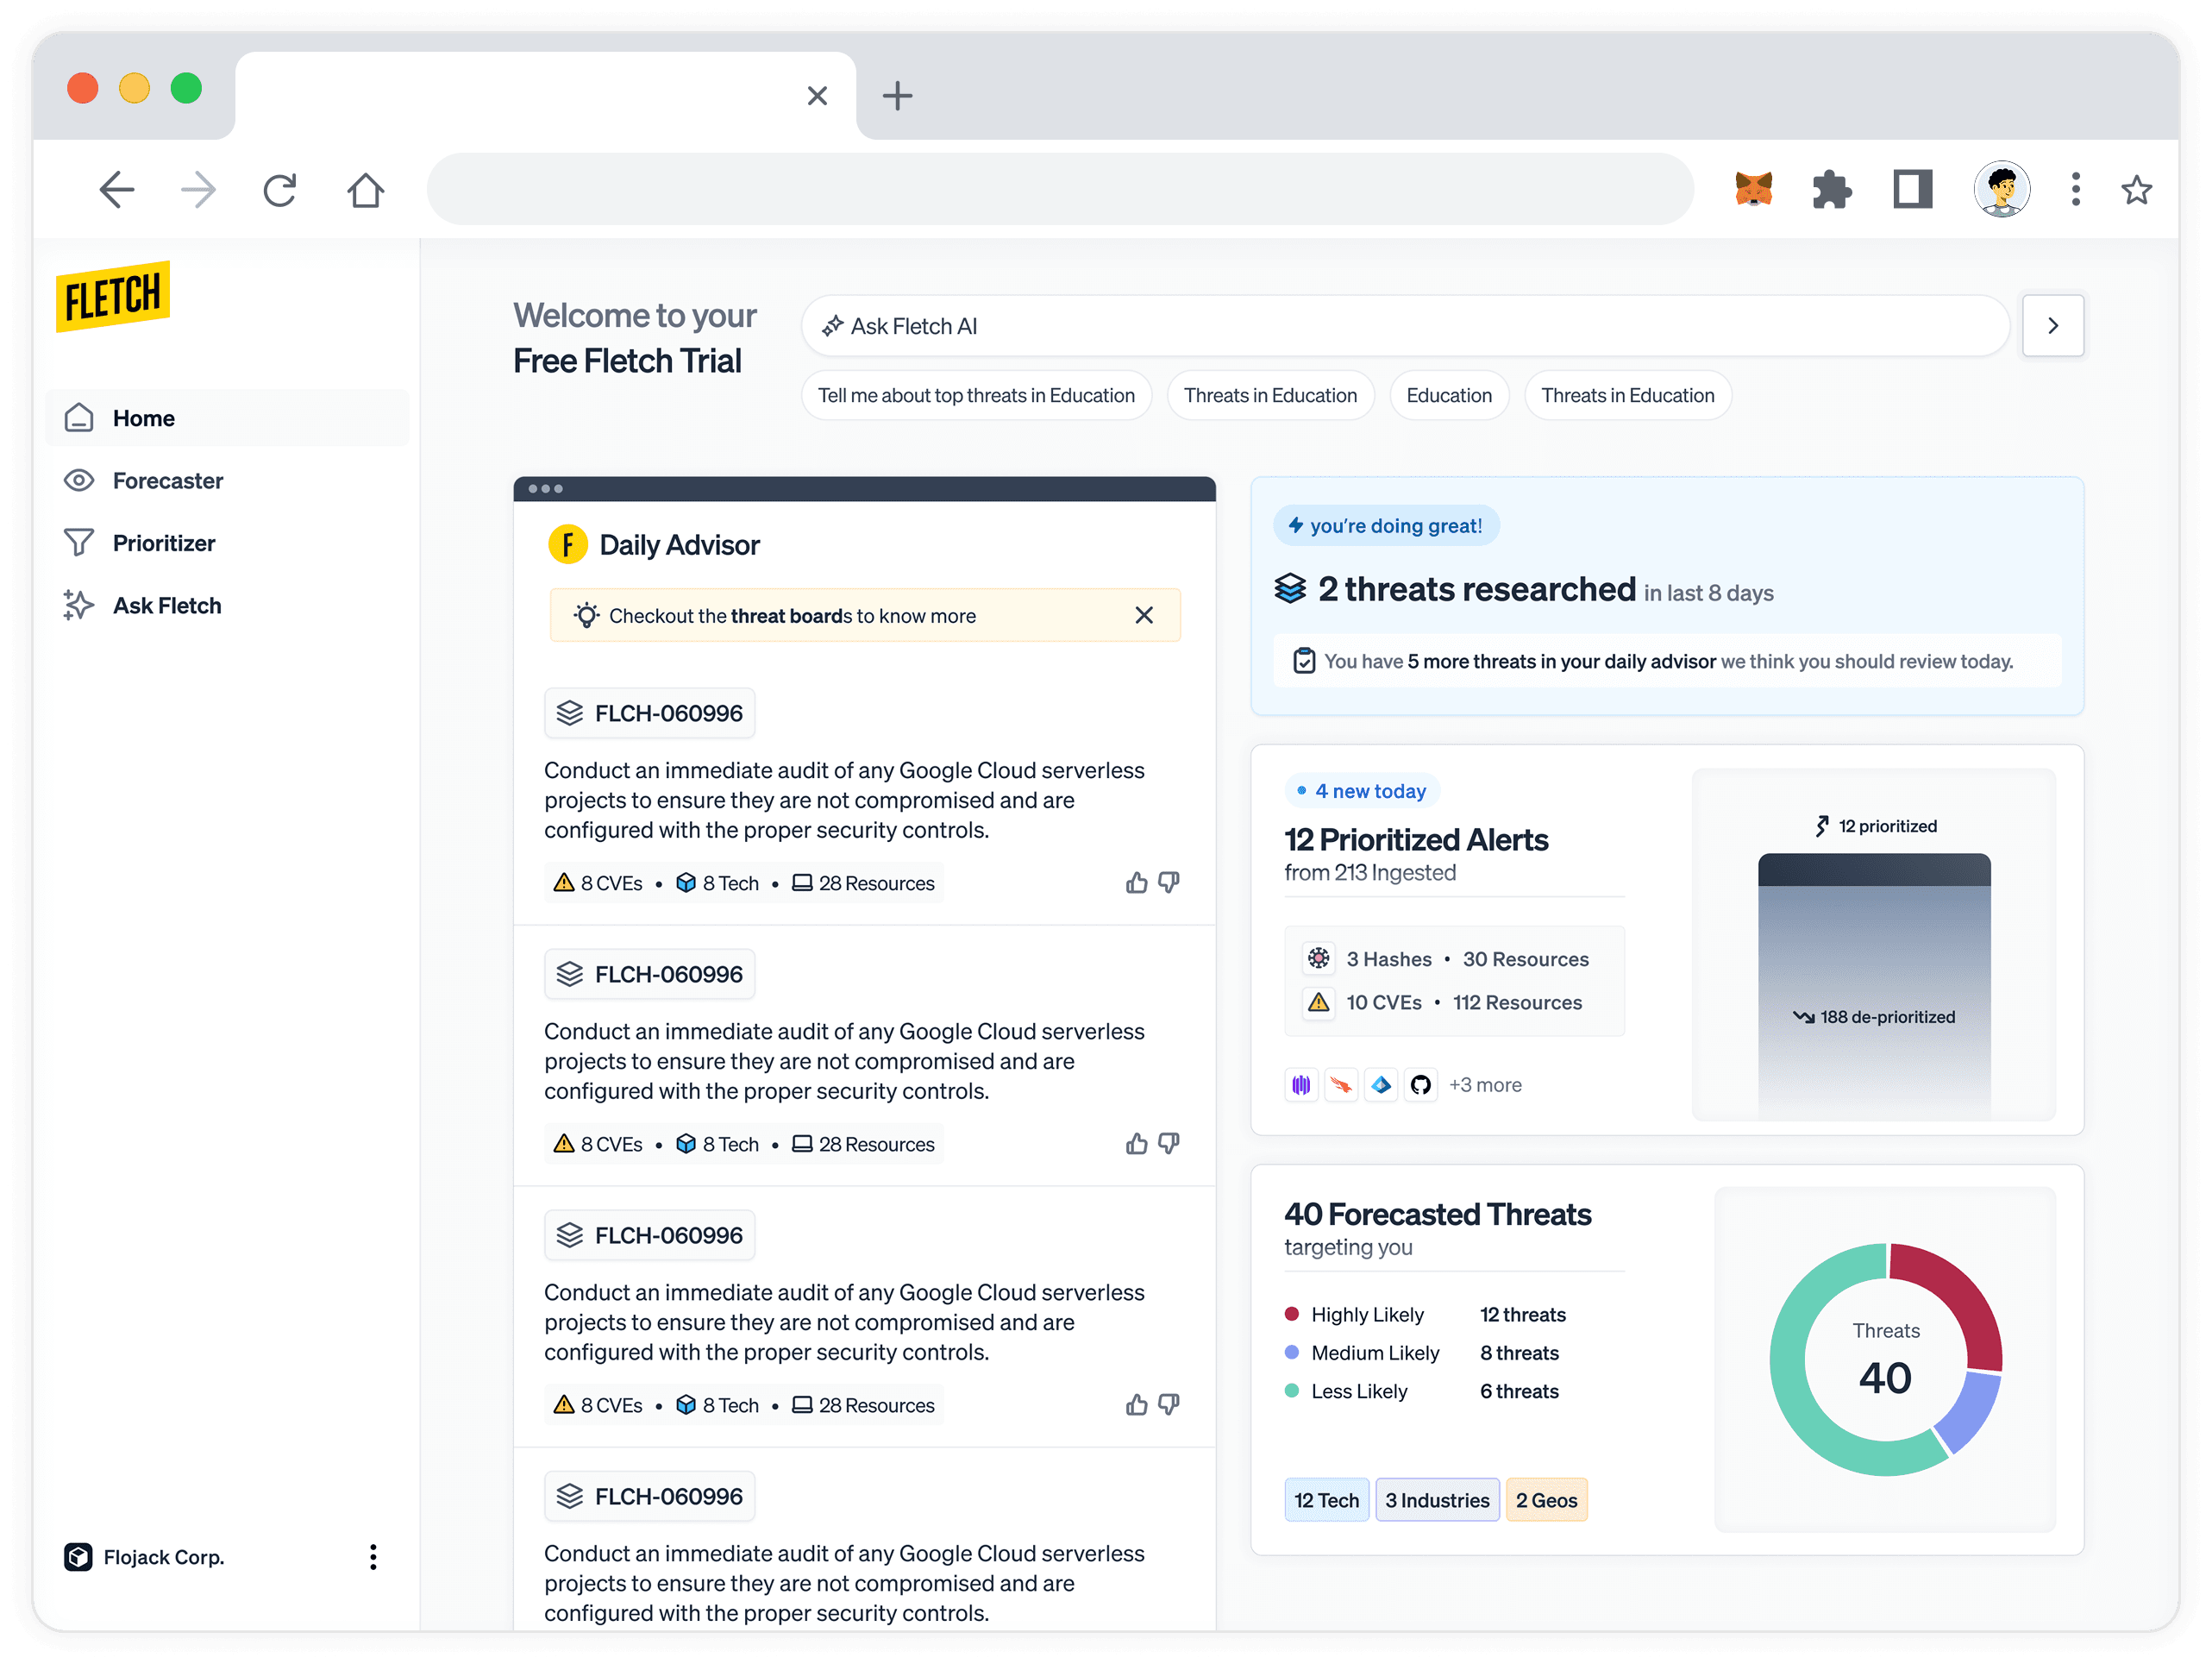Viewport: 2212px width, 1664px height.
Task: Go back using the browser back arrow
Action: pyautogui.click(x=117, y=189)
